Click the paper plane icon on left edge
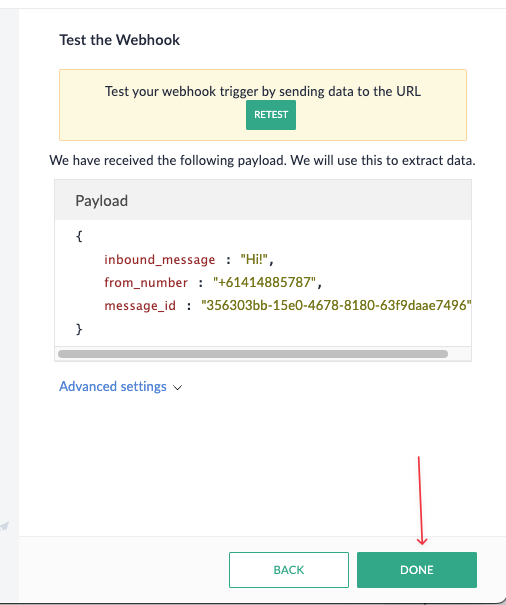506x605 pixels. coord(4,526)
